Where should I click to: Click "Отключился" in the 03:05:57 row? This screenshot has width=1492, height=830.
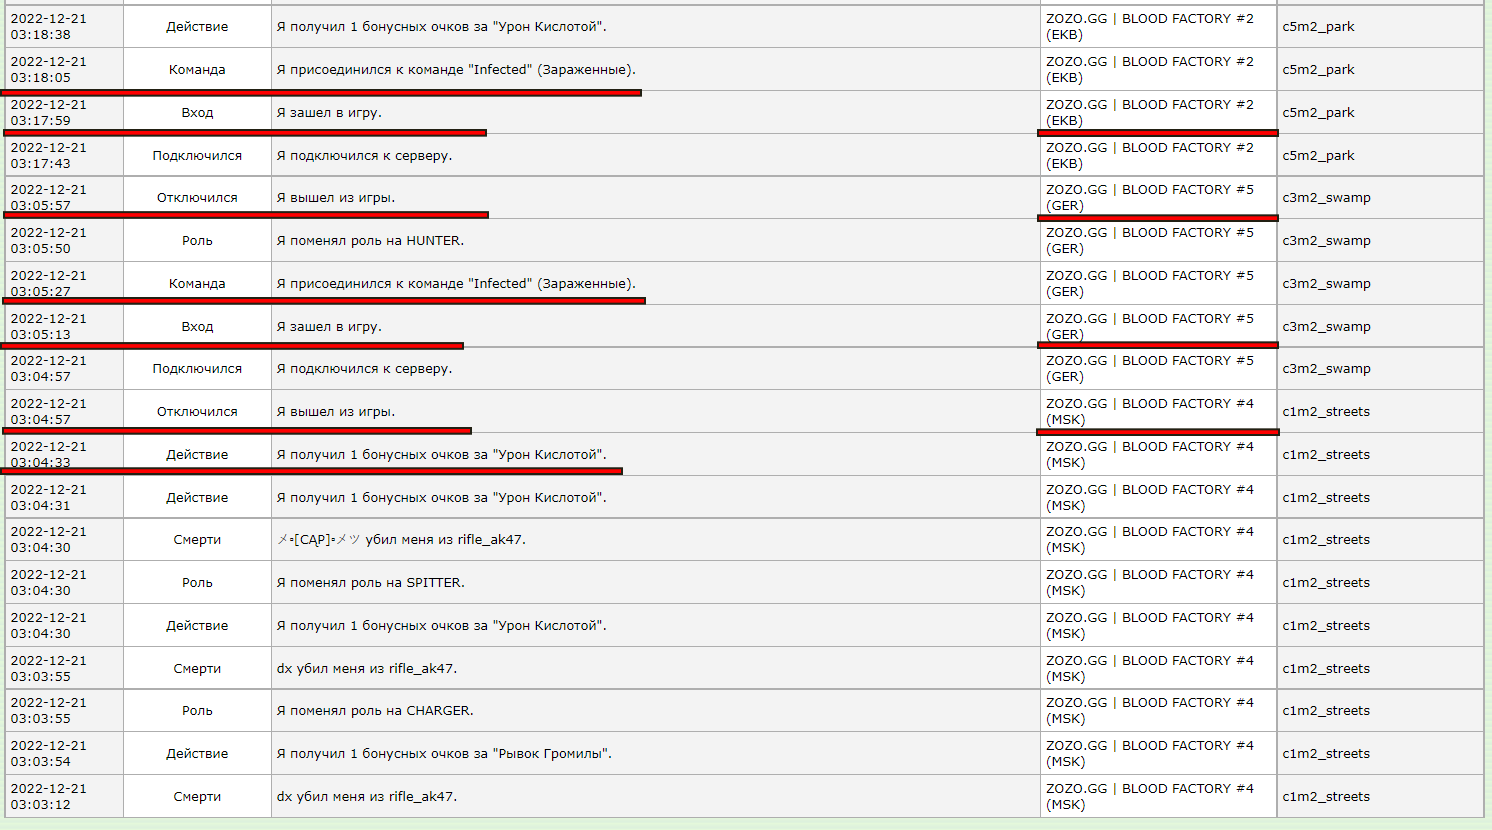tap(197, 198)
